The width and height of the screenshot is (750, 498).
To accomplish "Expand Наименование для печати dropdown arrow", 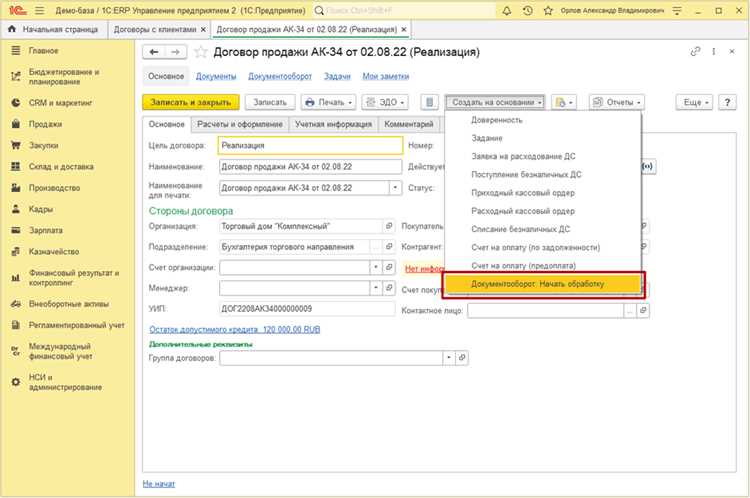I will 395,188.
